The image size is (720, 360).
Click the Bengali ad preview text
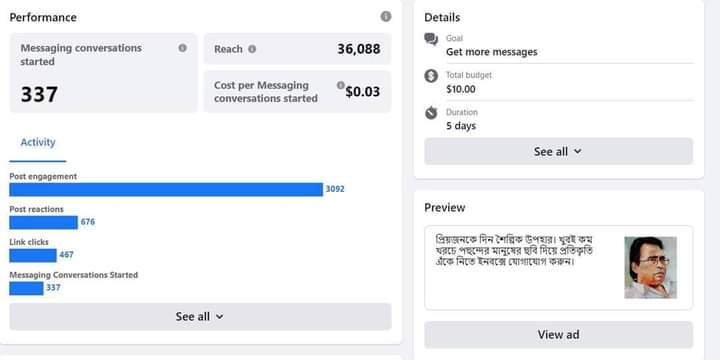click(514, 251)
